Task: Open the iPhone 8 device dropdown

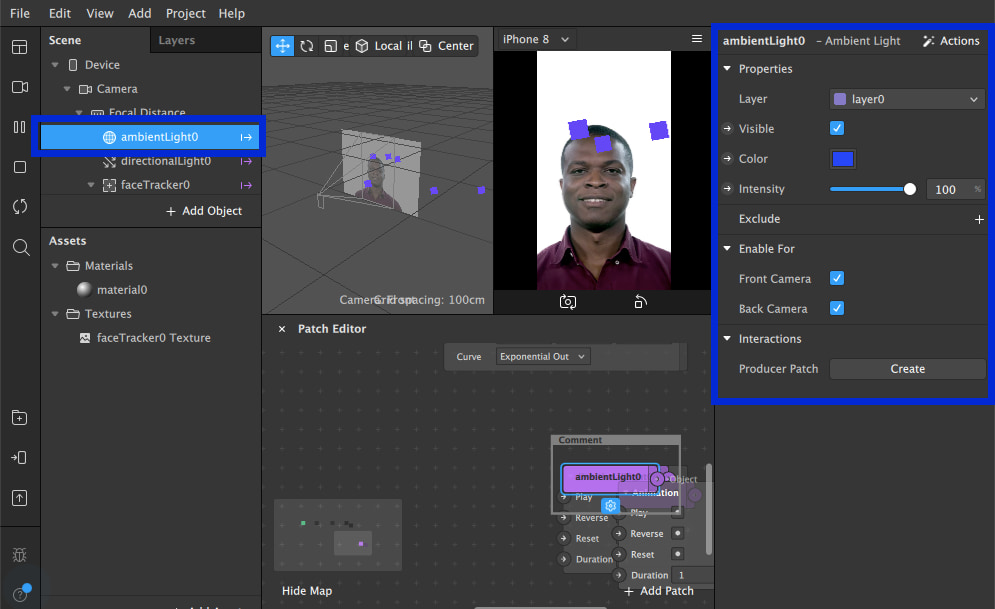Action: tap(536, 39)
